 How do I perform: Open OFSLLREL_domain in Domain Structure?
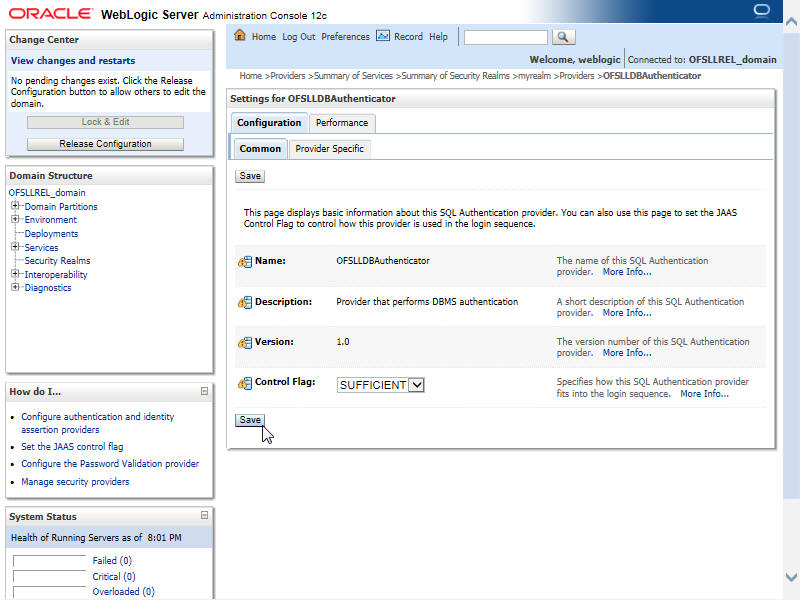pos(47,193)
